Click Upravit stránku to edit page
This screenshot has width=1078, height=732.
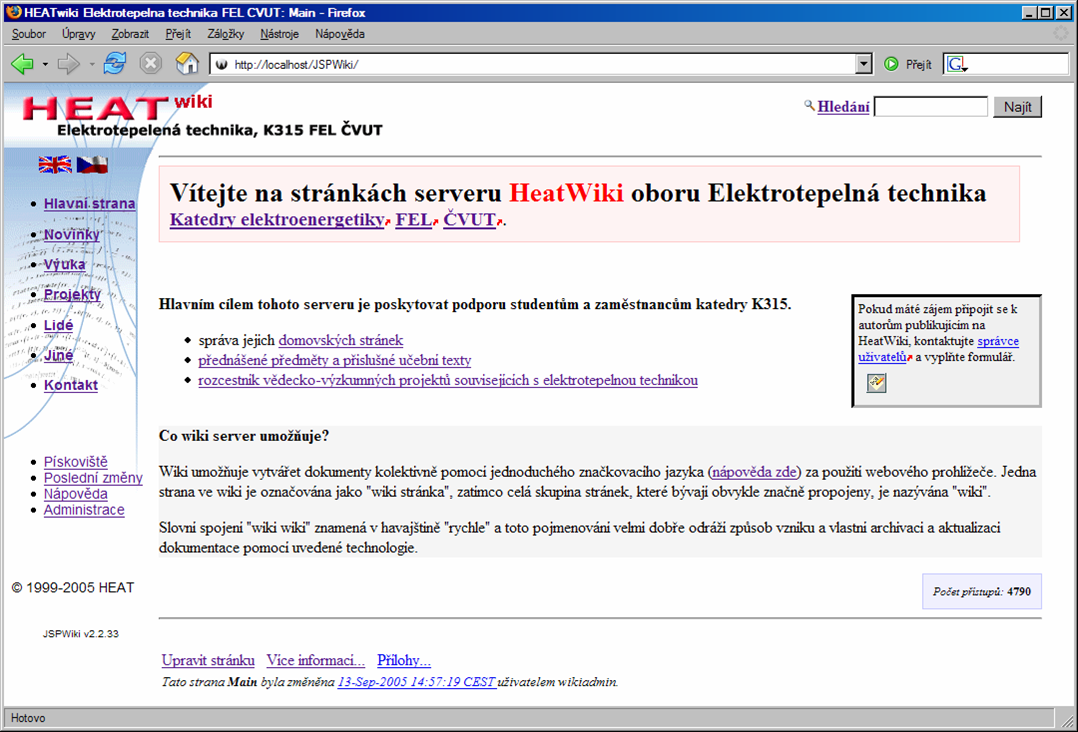click(208, 661)
